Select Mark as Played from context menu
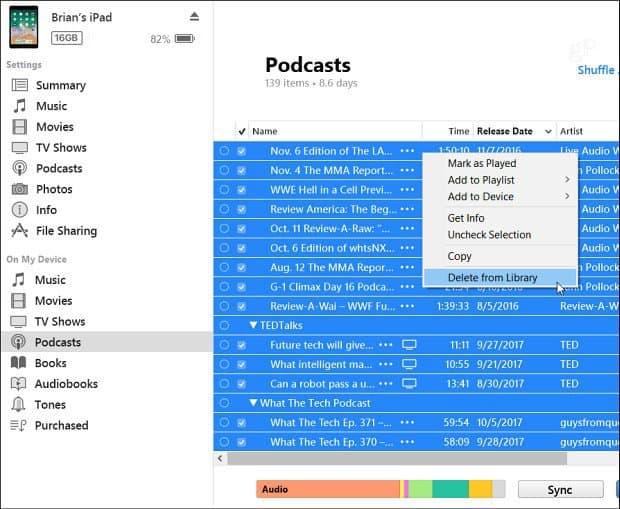The width and height of the screenshot is (620, 509). (x=481, y=163)
